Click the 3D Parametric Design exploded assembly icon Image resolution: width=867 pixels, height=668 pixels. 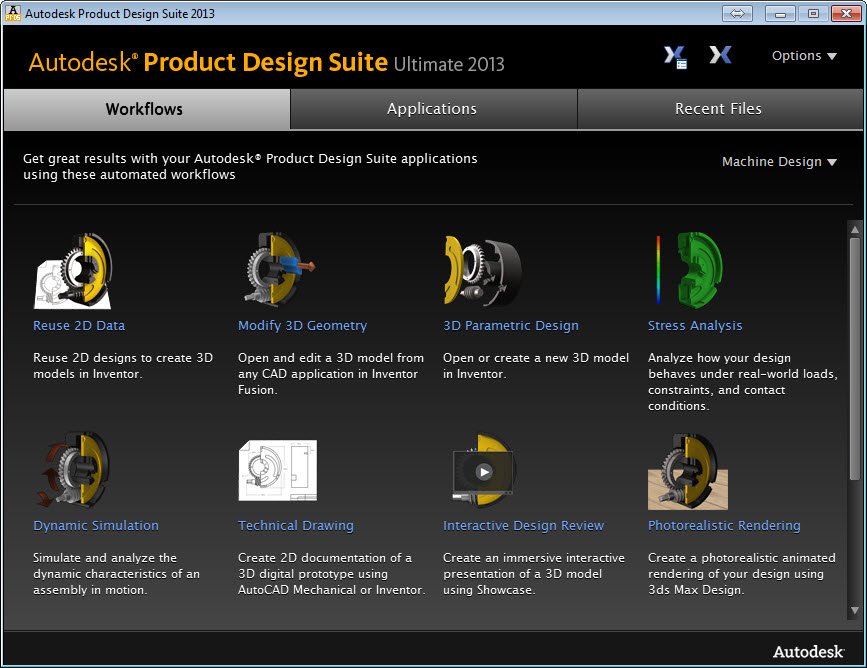[483, 270]
